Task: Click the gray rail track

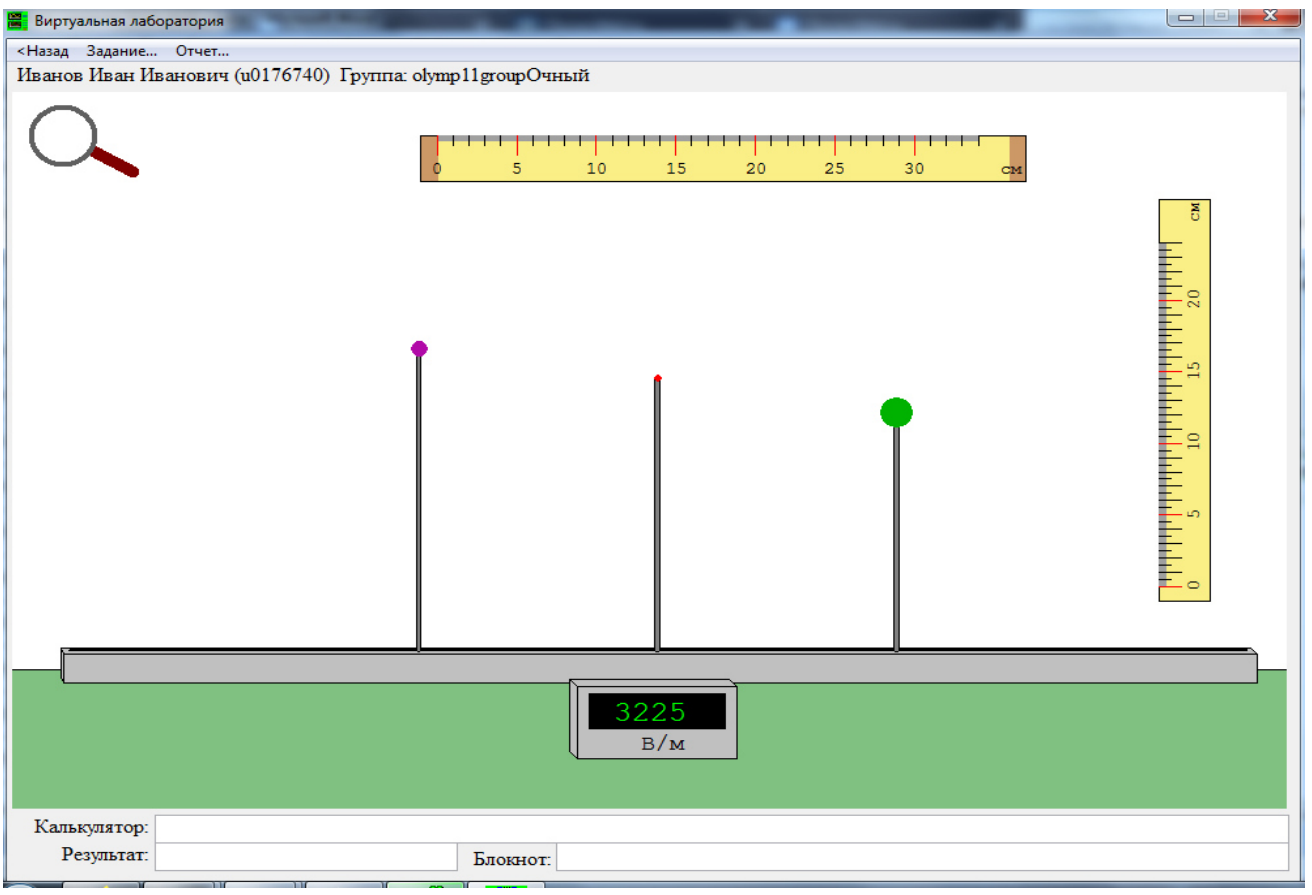Action: coord(659,665)
